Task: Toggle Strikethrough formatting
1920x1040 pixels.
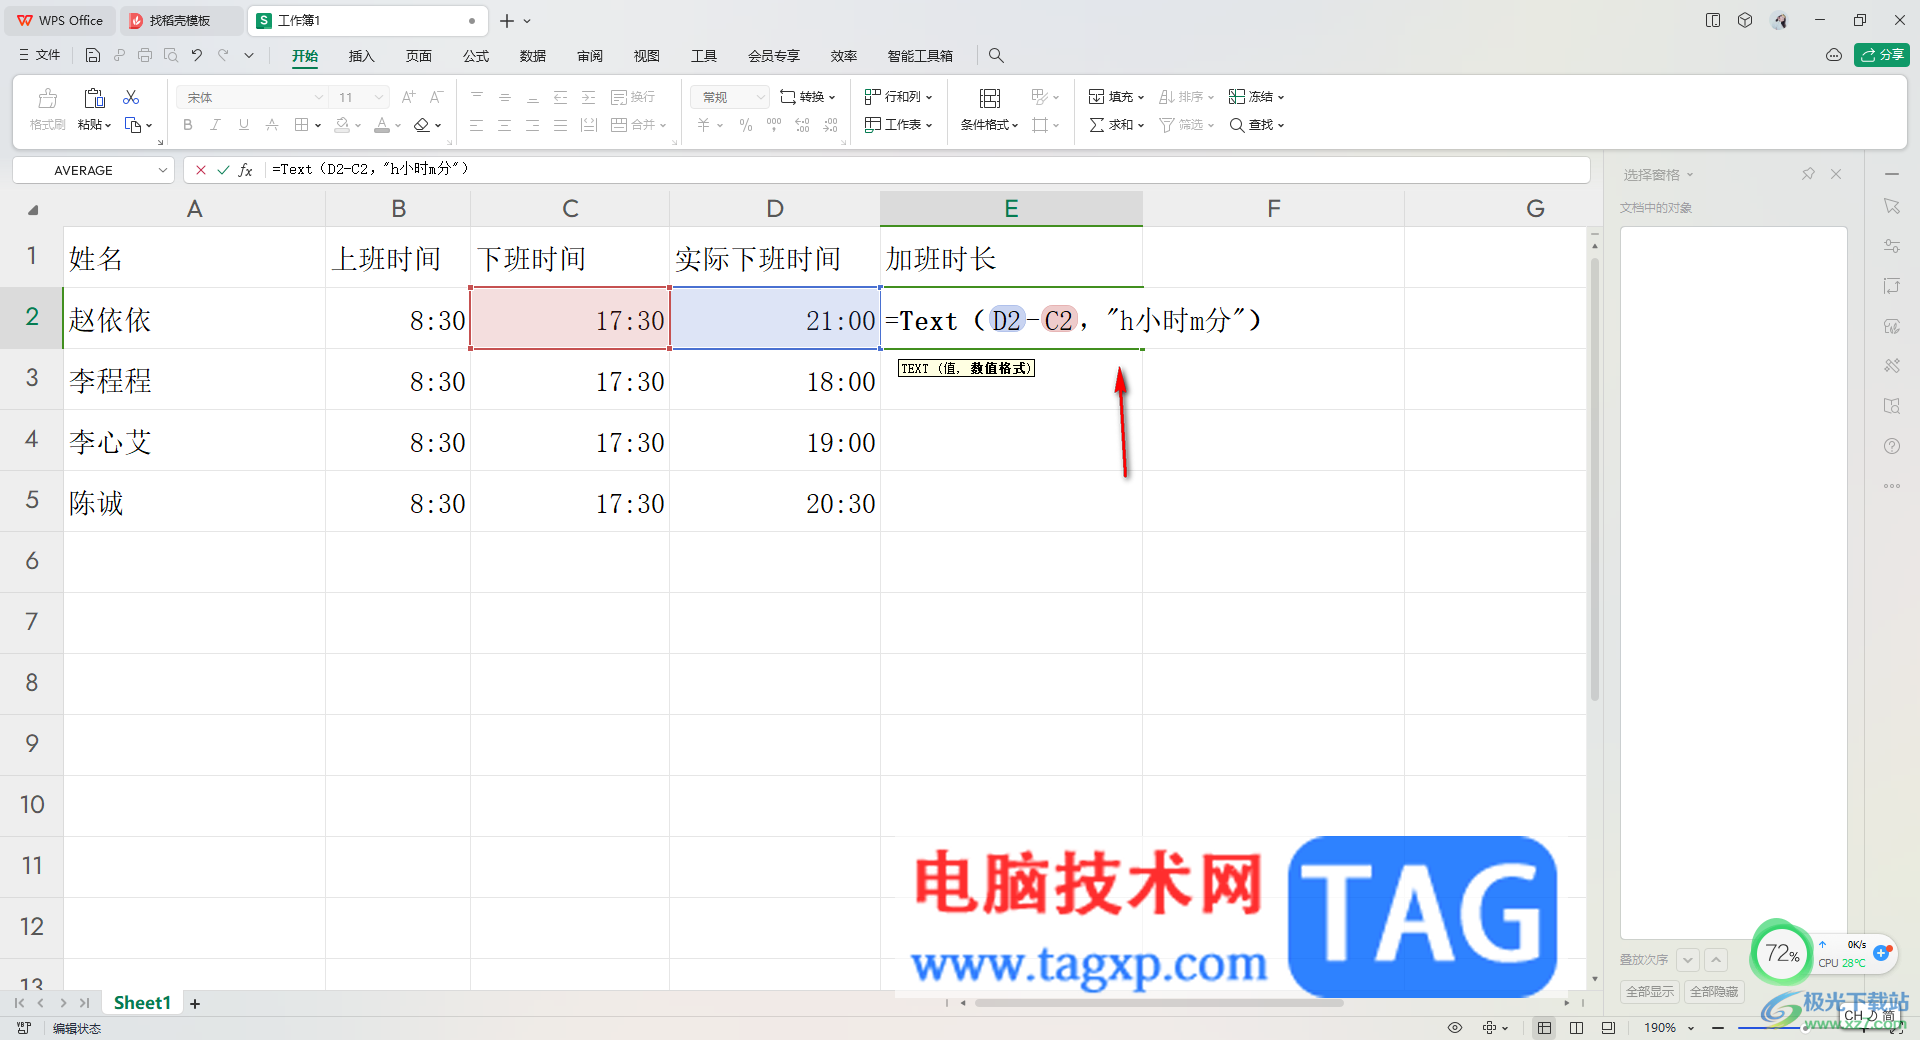Action: pyautogui.click(x=271, y=125)
